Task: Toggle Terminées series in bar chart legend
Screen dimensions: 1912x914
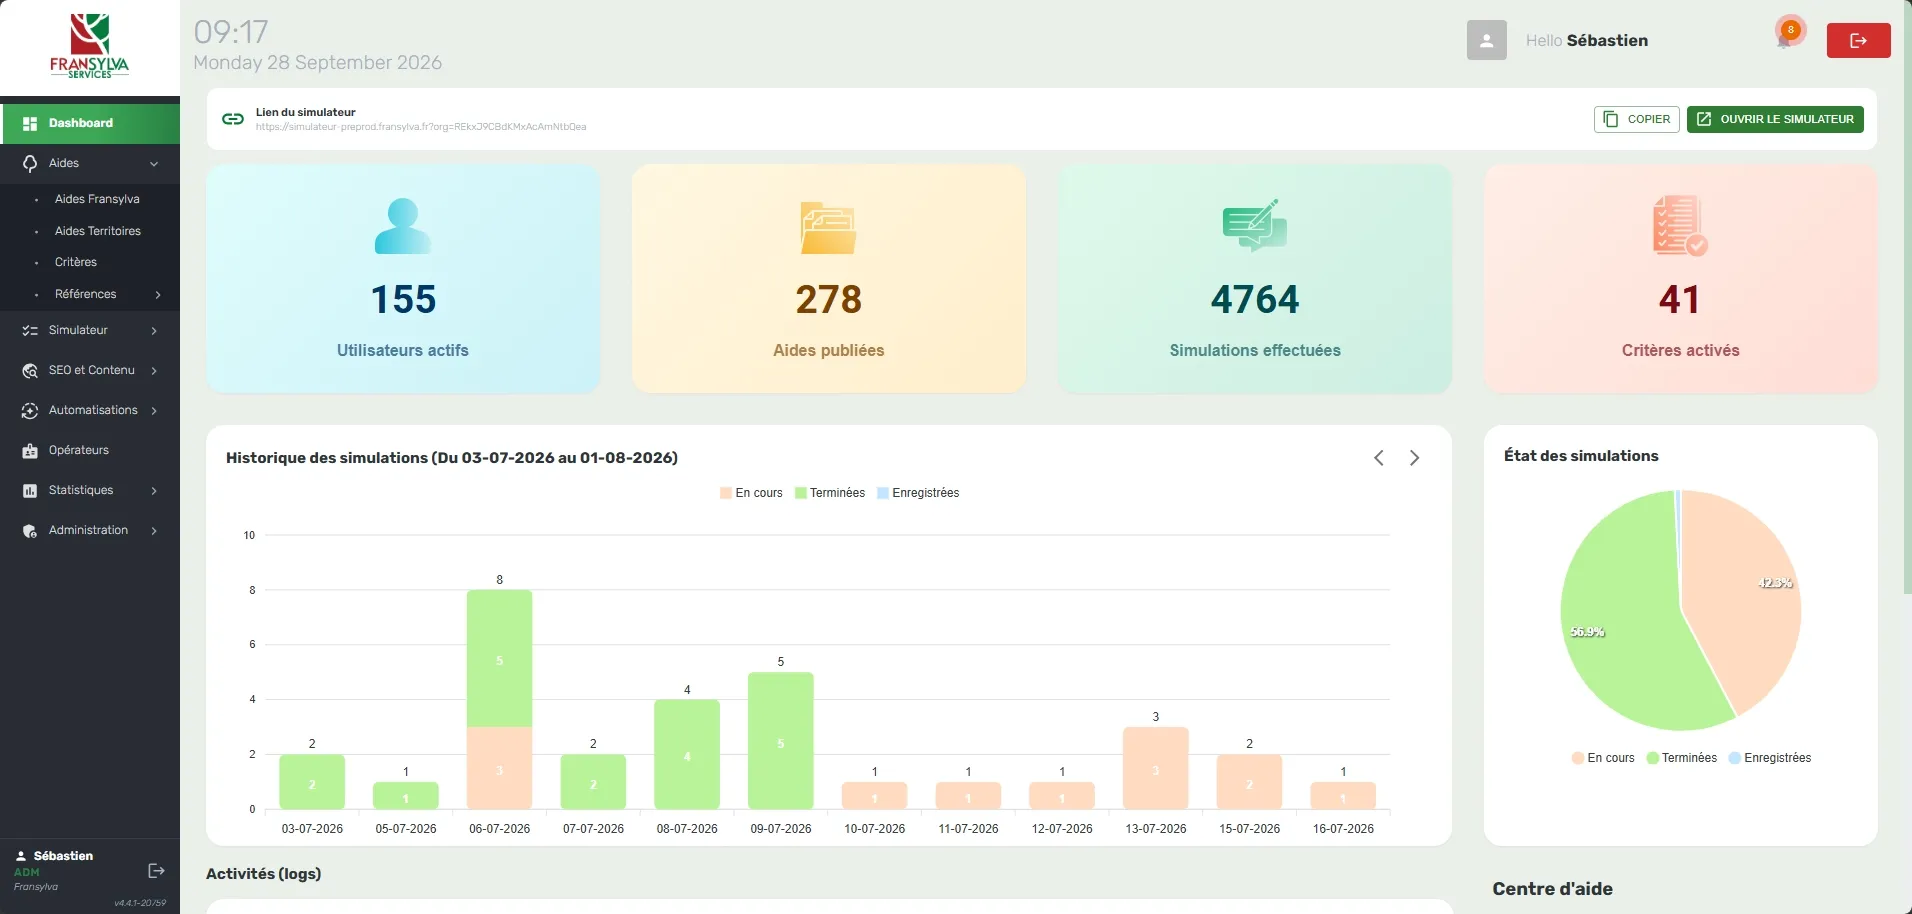Action: click(830, 493)
